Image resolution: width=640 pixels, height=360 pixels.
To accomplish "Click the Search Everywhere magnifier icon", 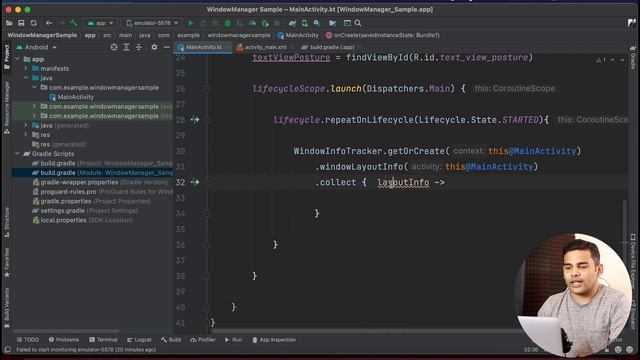I will [x=358, y=23].
